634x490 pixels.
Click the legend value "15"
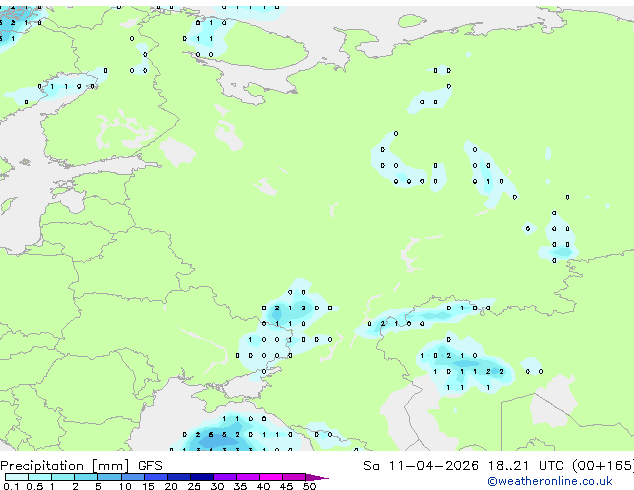click(x=148, y=486)
